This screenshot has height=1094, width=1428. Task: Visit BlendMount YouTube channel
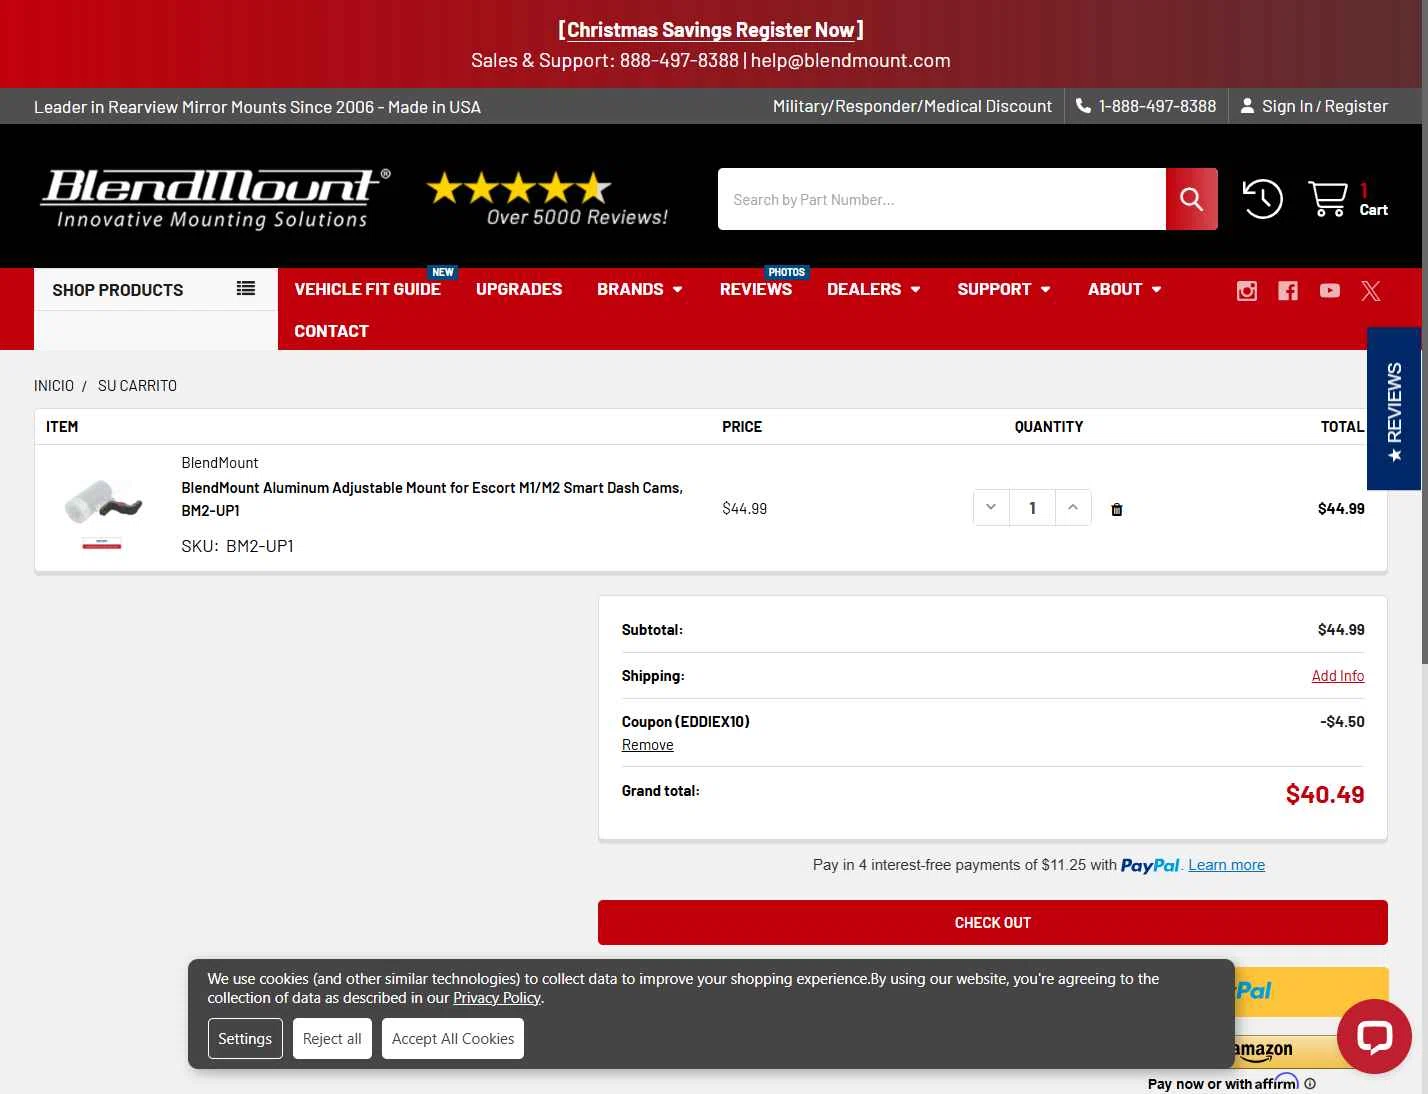(1329, 290)
